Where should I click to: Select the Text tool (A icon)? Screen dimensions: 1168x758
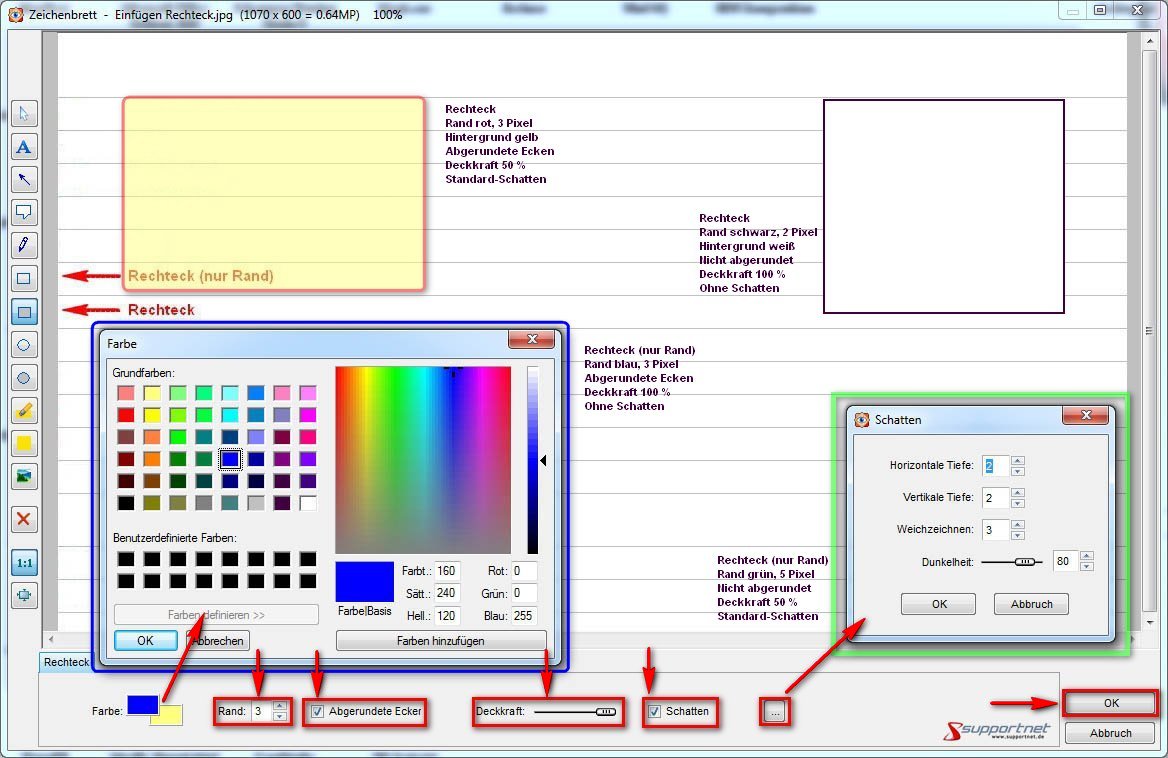click(x=25, y=147)
